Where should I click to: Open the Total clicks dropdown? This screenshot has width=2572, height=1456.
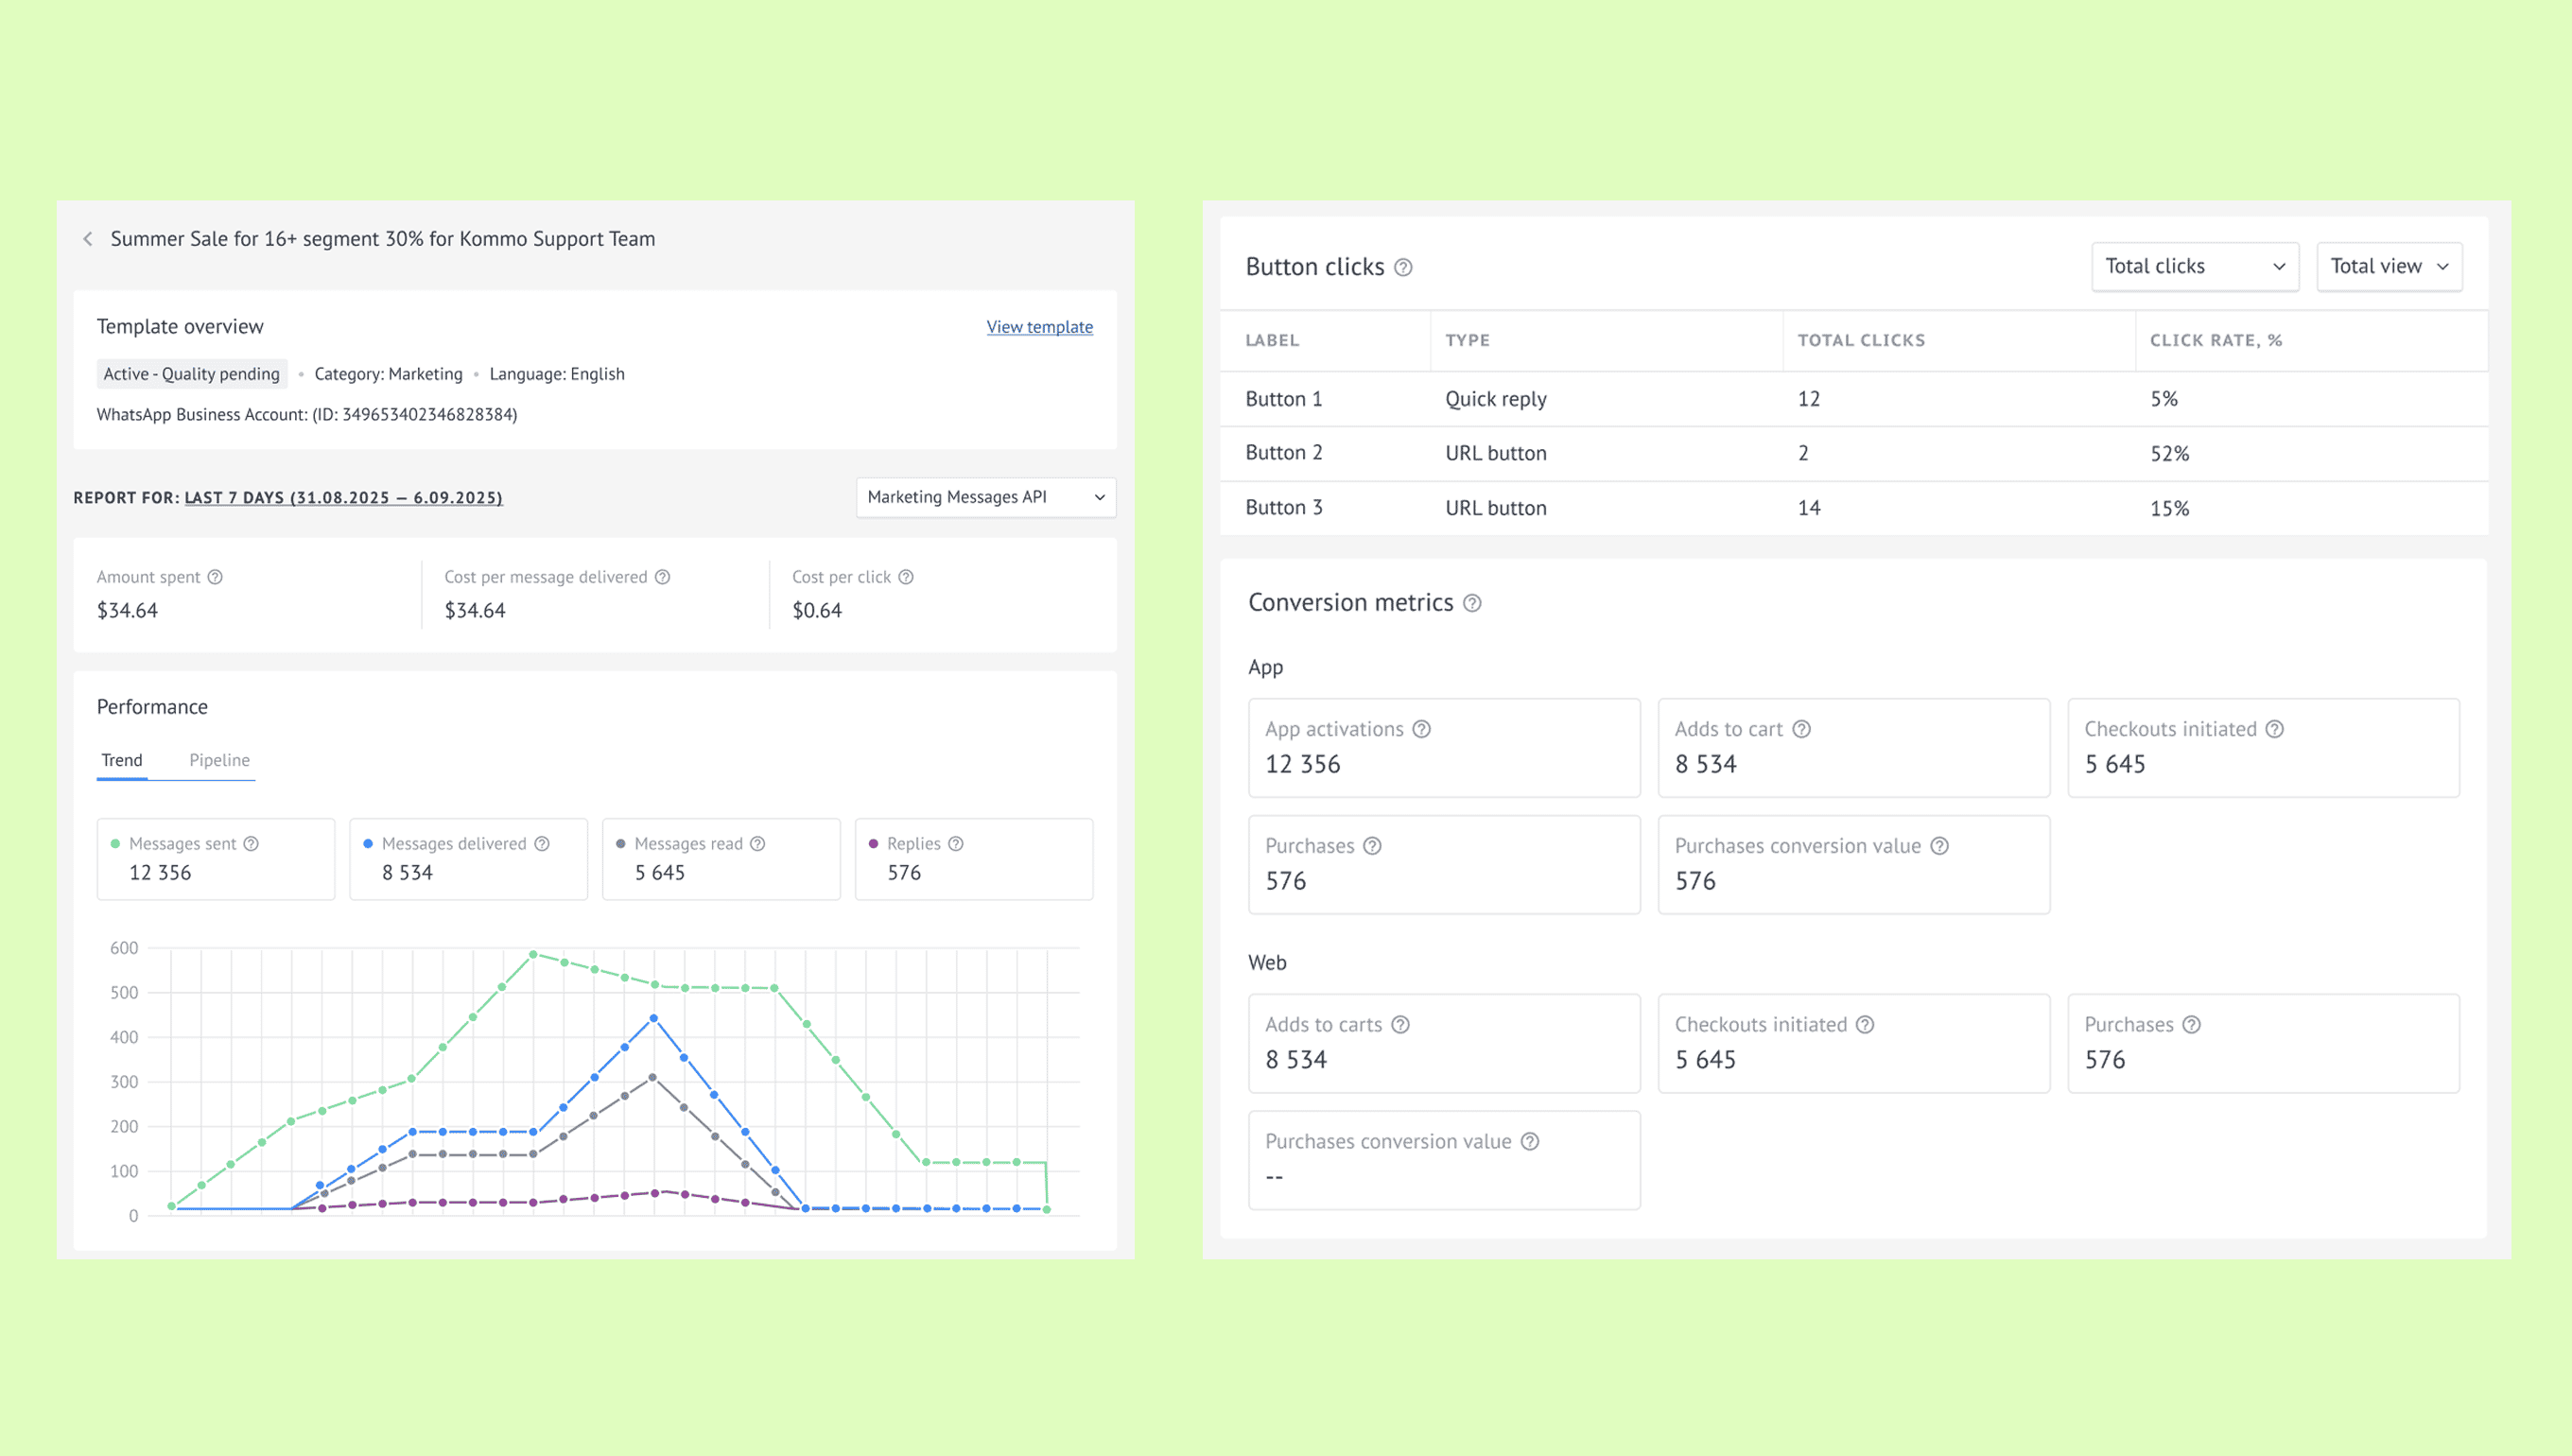coord(2194,267)
